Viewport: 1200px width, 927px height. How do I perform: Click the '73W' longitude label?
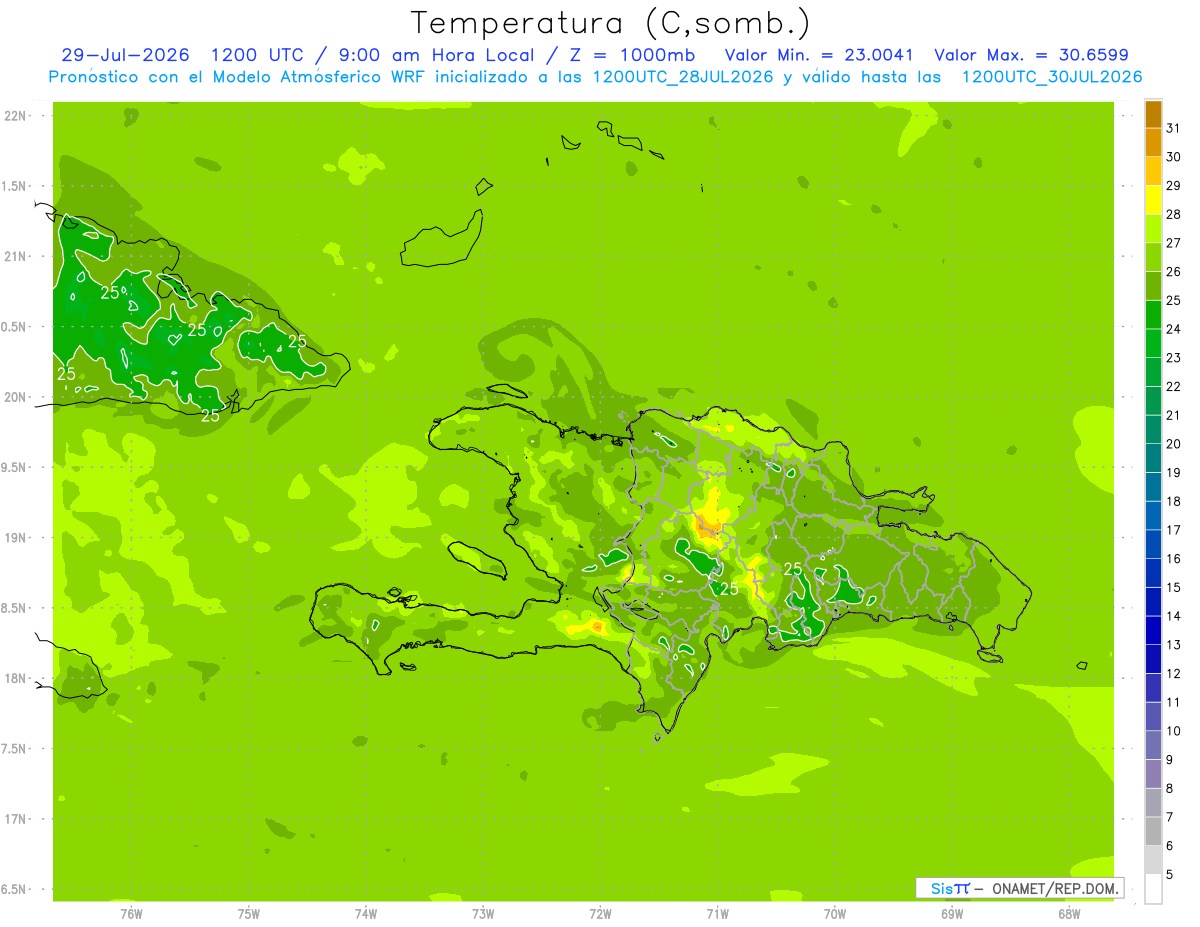coord(483,914)
